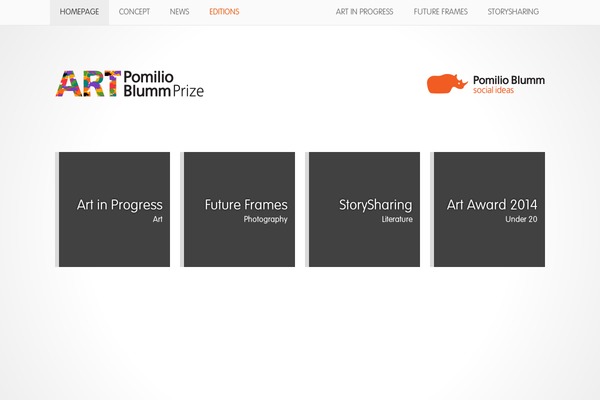Open Art in Progress from top navigation
The width and height of the screenshot is (600, 400).
pos(364,12)
